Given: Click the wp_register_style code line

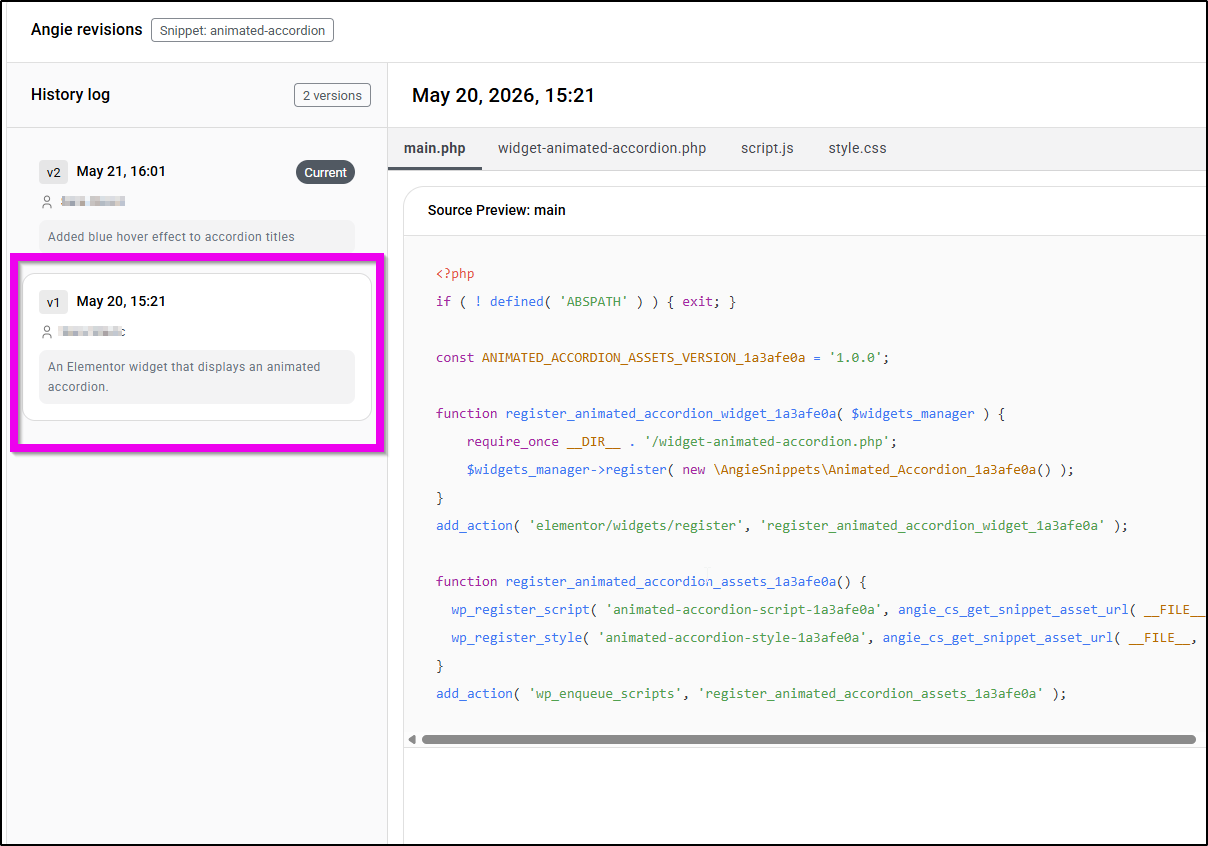Looking at the screenshot, I should click(824, 637).
